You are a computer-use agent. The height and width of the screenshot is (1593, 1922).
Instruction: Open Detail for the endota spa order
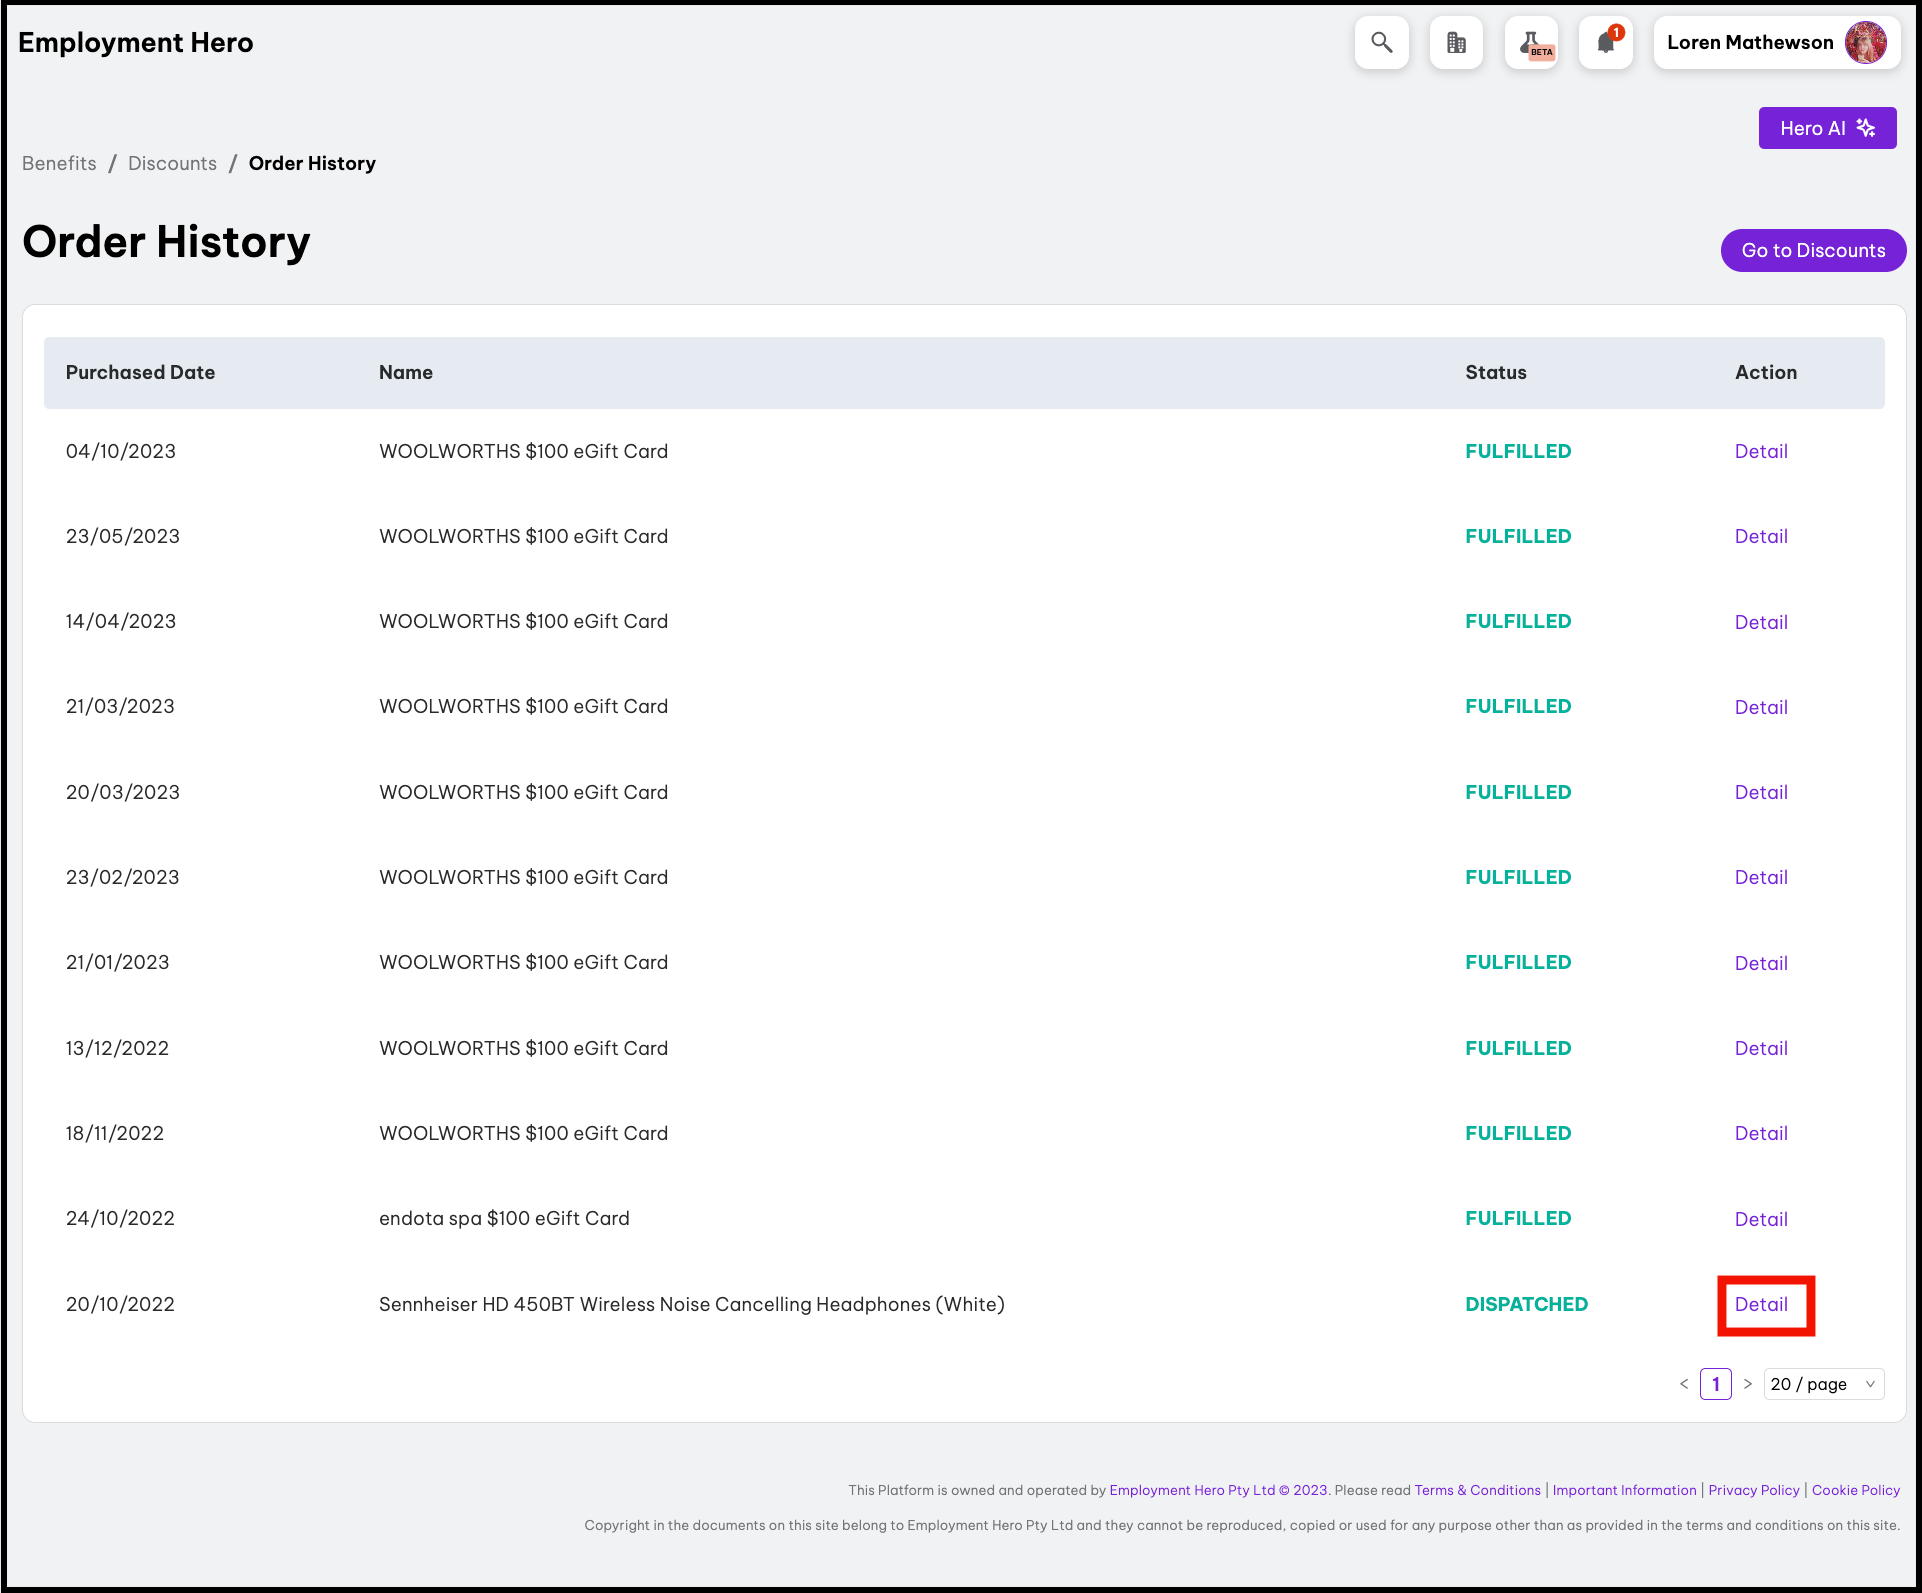point(1761,1219)
